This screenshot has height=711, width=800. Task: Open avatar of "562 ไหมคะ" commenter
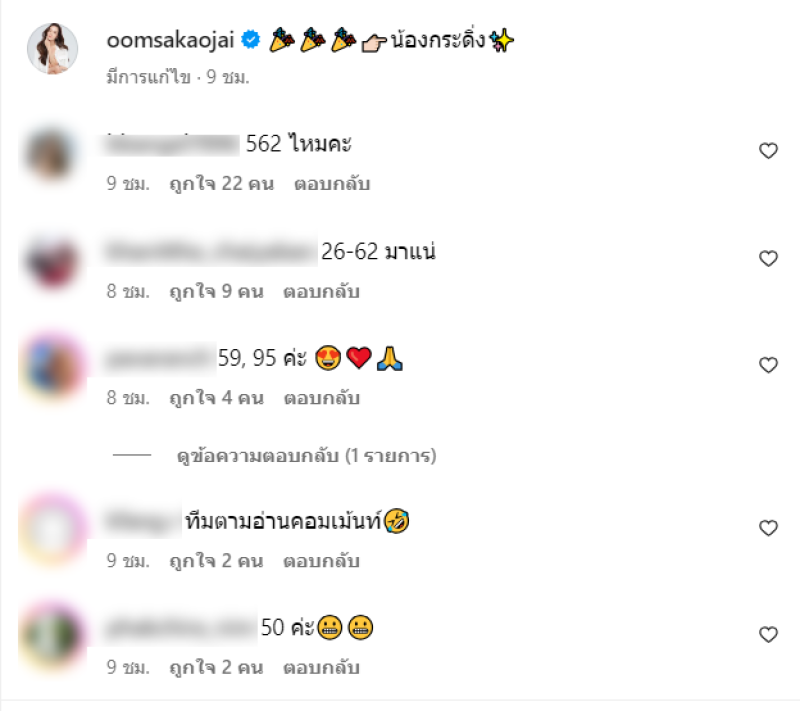[x=50, y=154]
